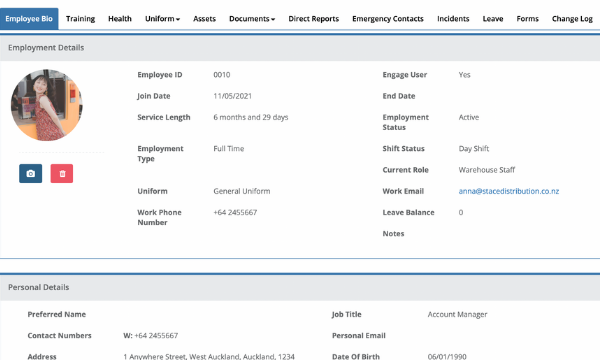Click the 'Current Role' label

[405, 170]
